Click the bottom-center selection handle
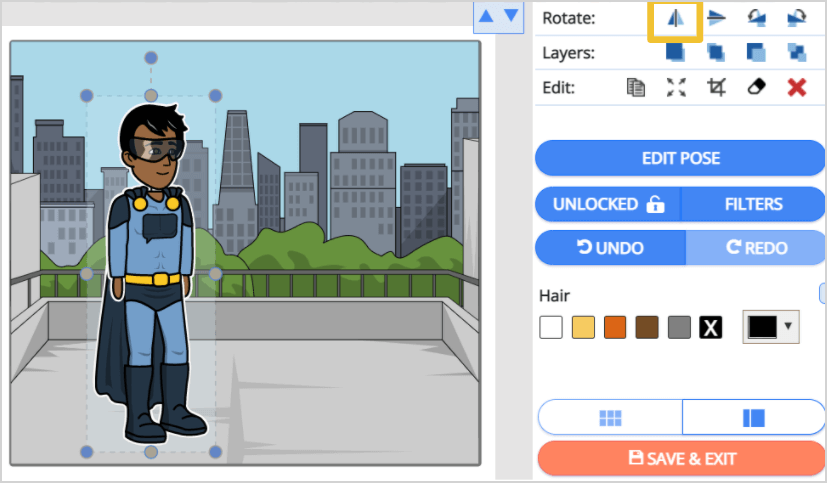The image size is (827, 483). [x=151, y=452]
